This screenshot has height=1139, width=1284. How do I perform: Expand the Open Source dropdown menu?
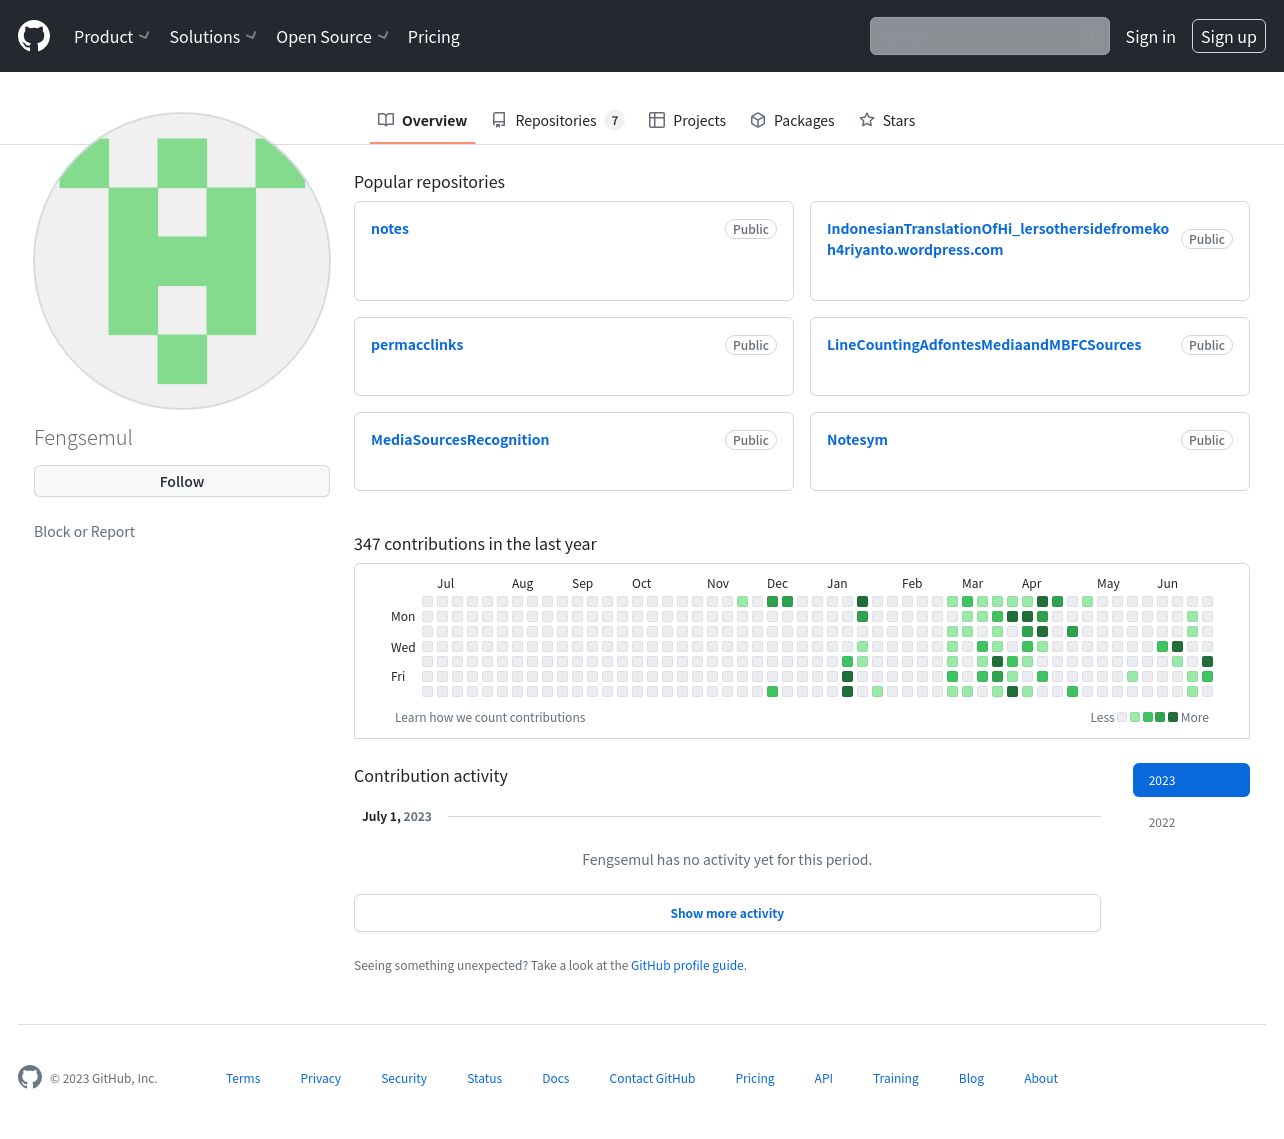pos(332,36)
